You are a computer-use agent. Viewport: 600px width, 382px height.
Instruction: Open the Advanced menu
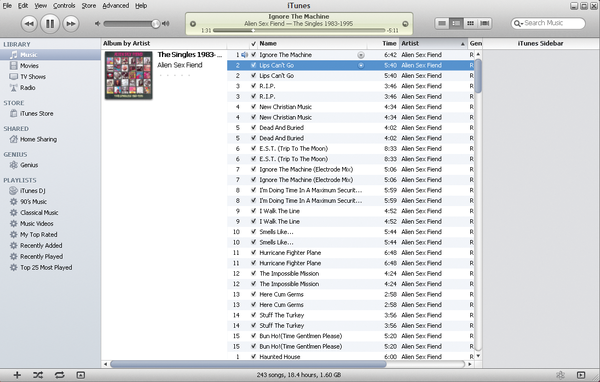[116, 6]
